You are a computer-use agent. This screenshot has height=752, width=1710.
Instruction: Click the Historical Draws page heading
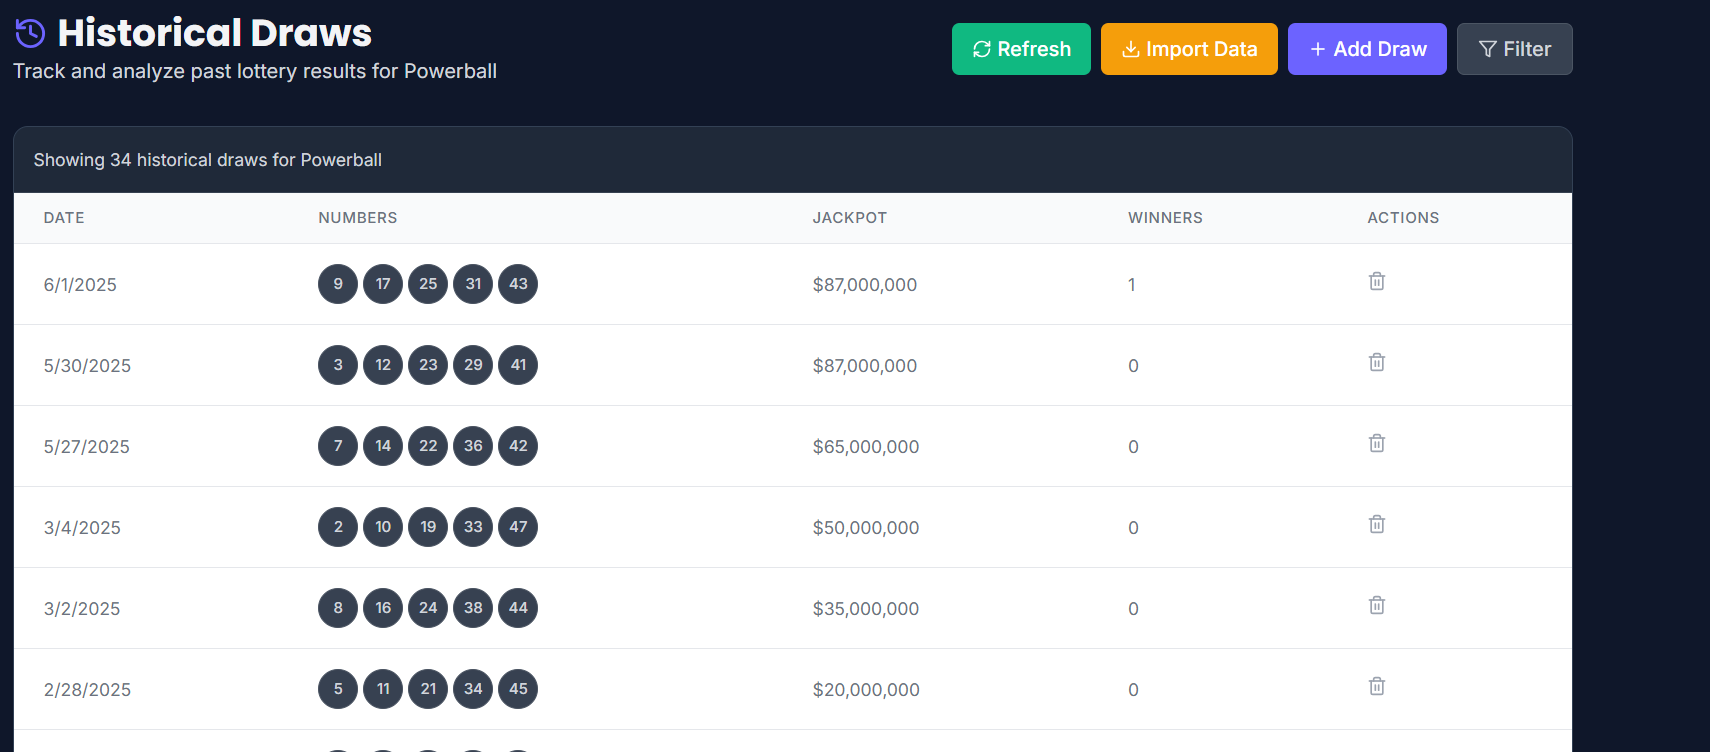point(215,33)
